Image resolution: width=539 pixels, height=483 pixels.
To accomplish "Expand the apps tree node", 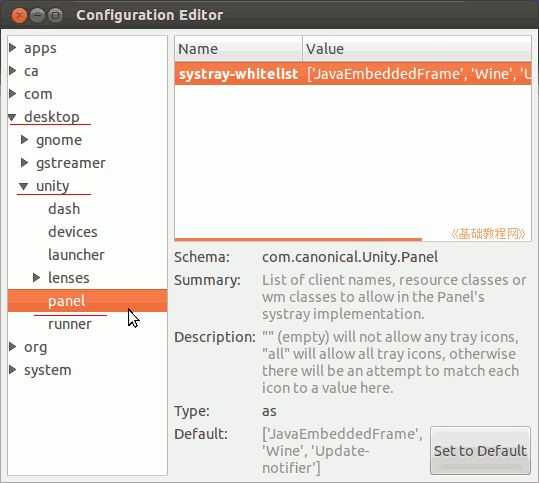I will pyautogui.click(x=13, y=48).
